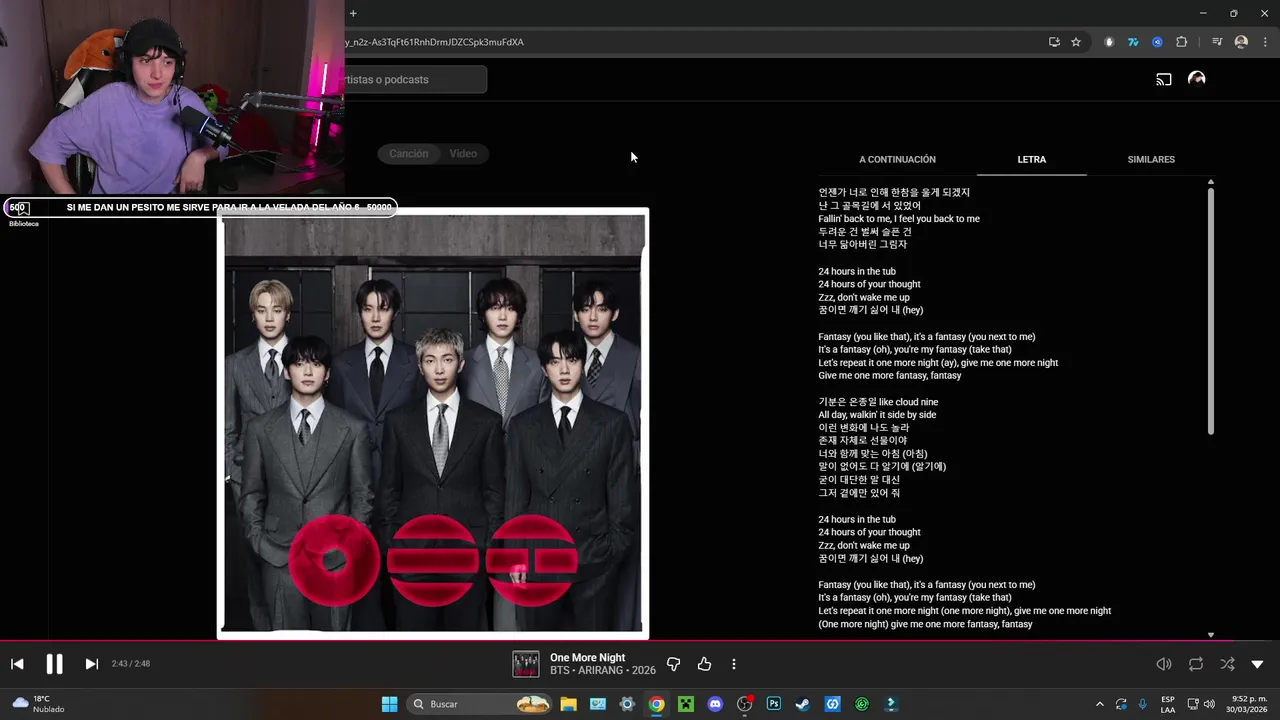1280x720 pixels.
Task: Open BTS • ARIRANG • 2026 link
Action: point(603,670)
